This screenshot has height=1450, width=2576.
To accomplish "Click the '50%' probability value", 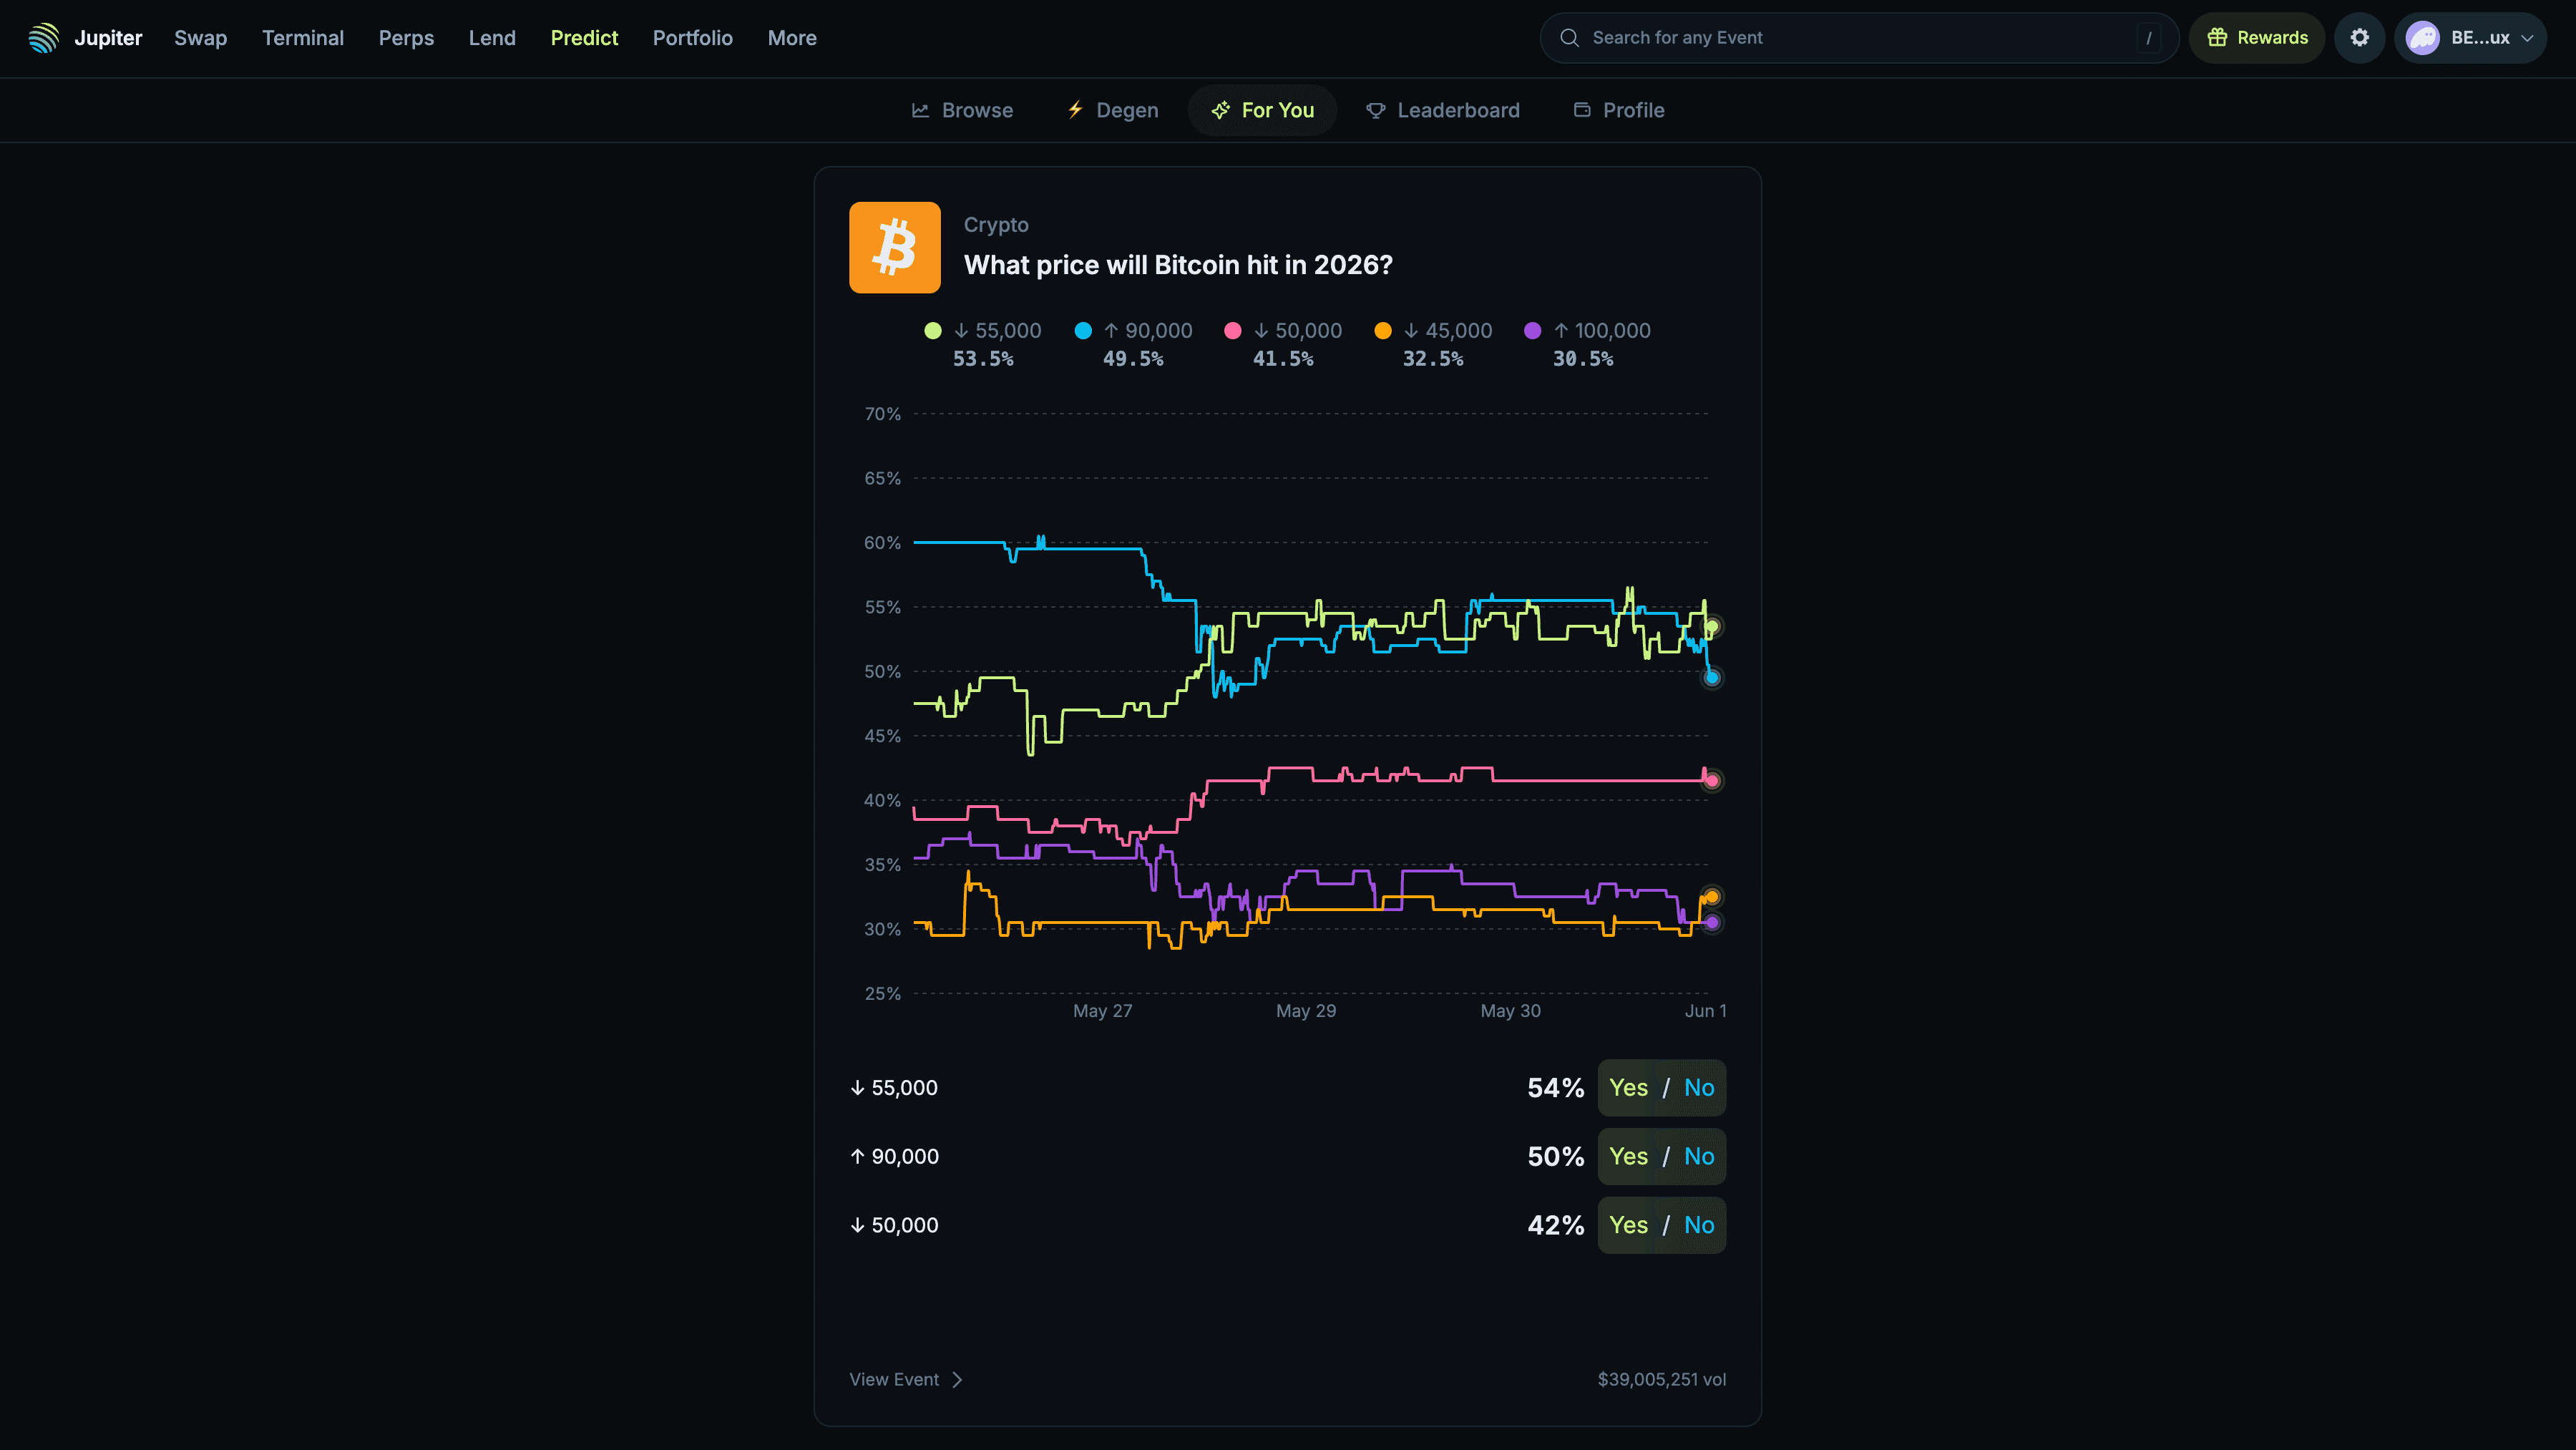I will coord(1555,1157).
